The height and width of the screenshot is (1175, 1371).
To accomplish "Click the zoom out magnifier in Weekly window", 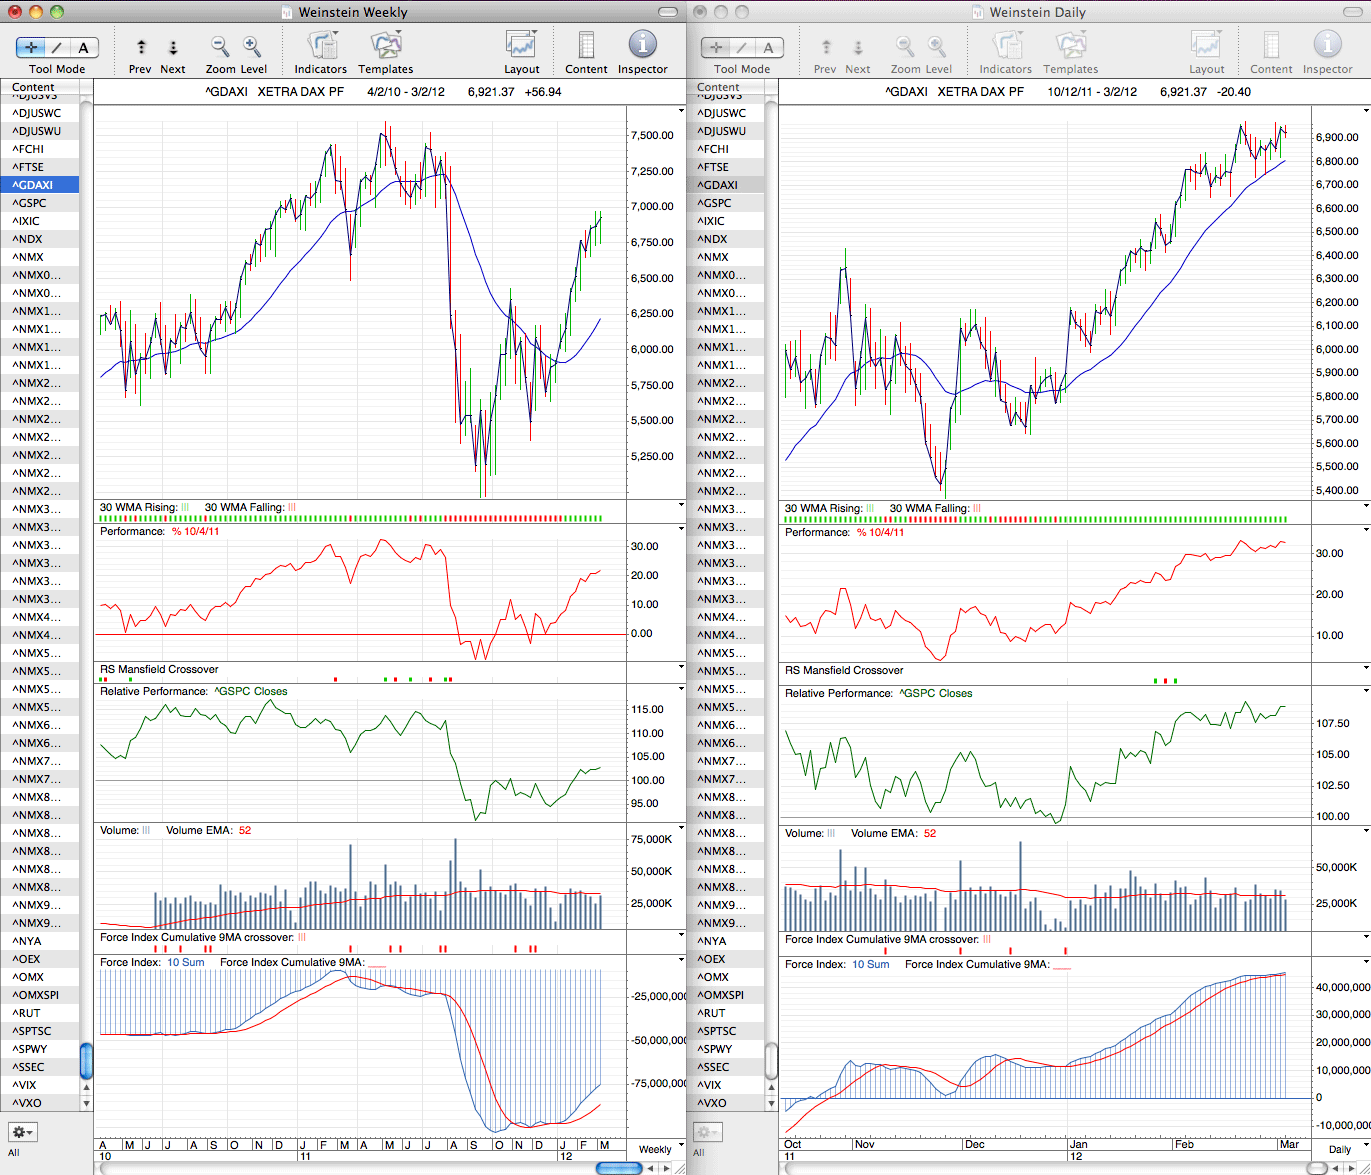I will (x=220, y=46).
